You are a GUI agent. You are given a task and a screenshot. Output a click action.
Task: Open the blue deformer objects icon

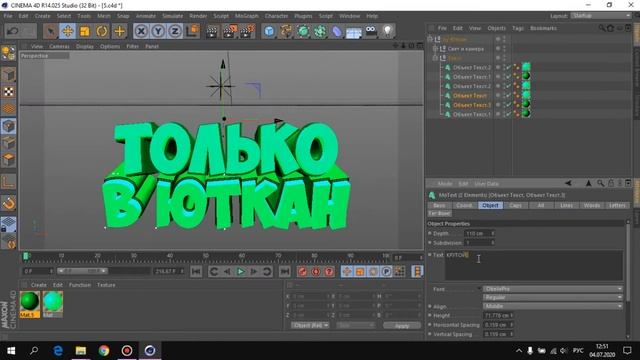tap(337, 31)
